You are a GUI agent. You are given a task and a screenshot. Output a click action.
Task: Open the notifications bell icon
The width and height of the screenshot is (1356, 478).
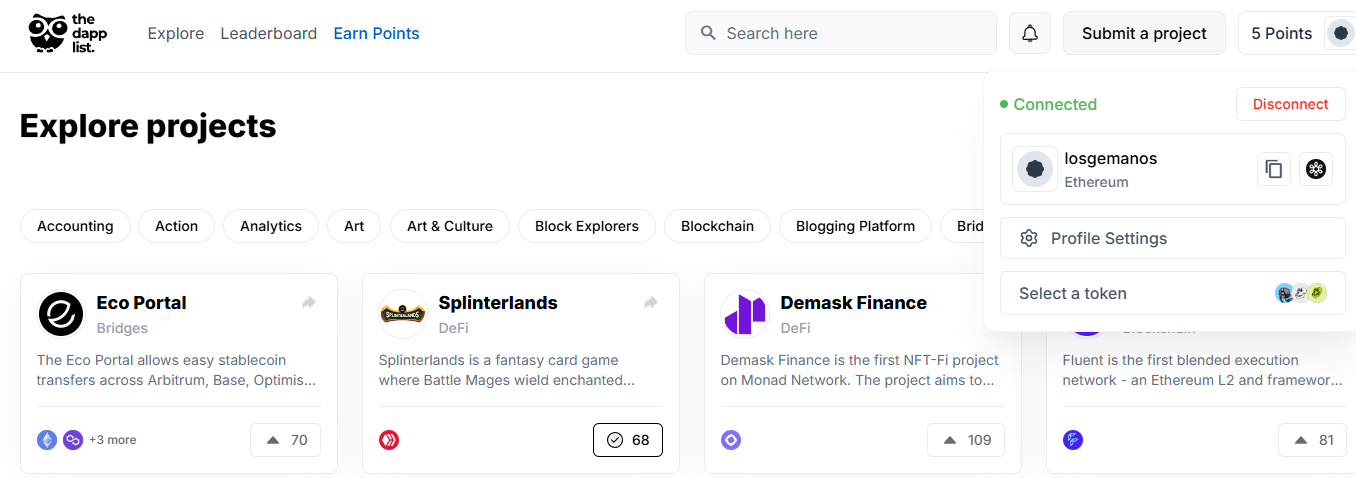[x=1030, y=33]
